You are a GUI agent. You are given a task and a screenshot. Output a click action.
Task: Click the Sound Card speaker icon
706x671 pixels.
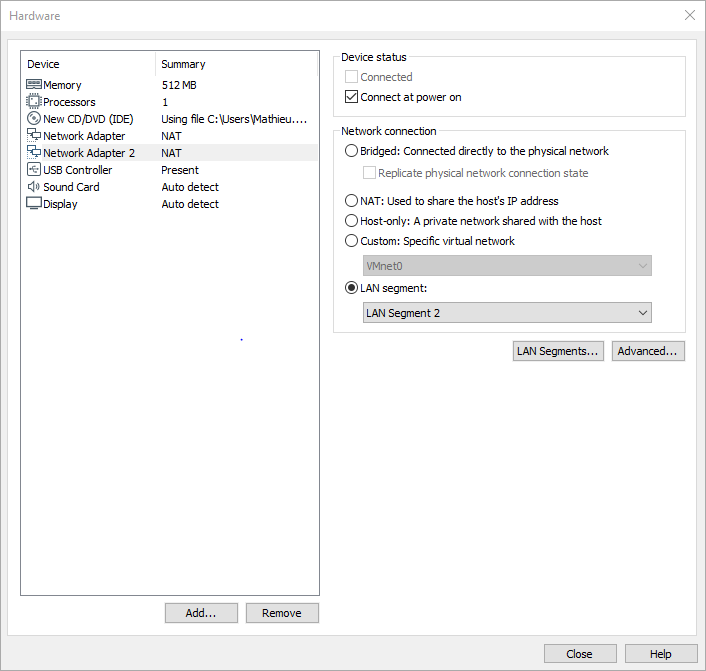click(33, 187)
